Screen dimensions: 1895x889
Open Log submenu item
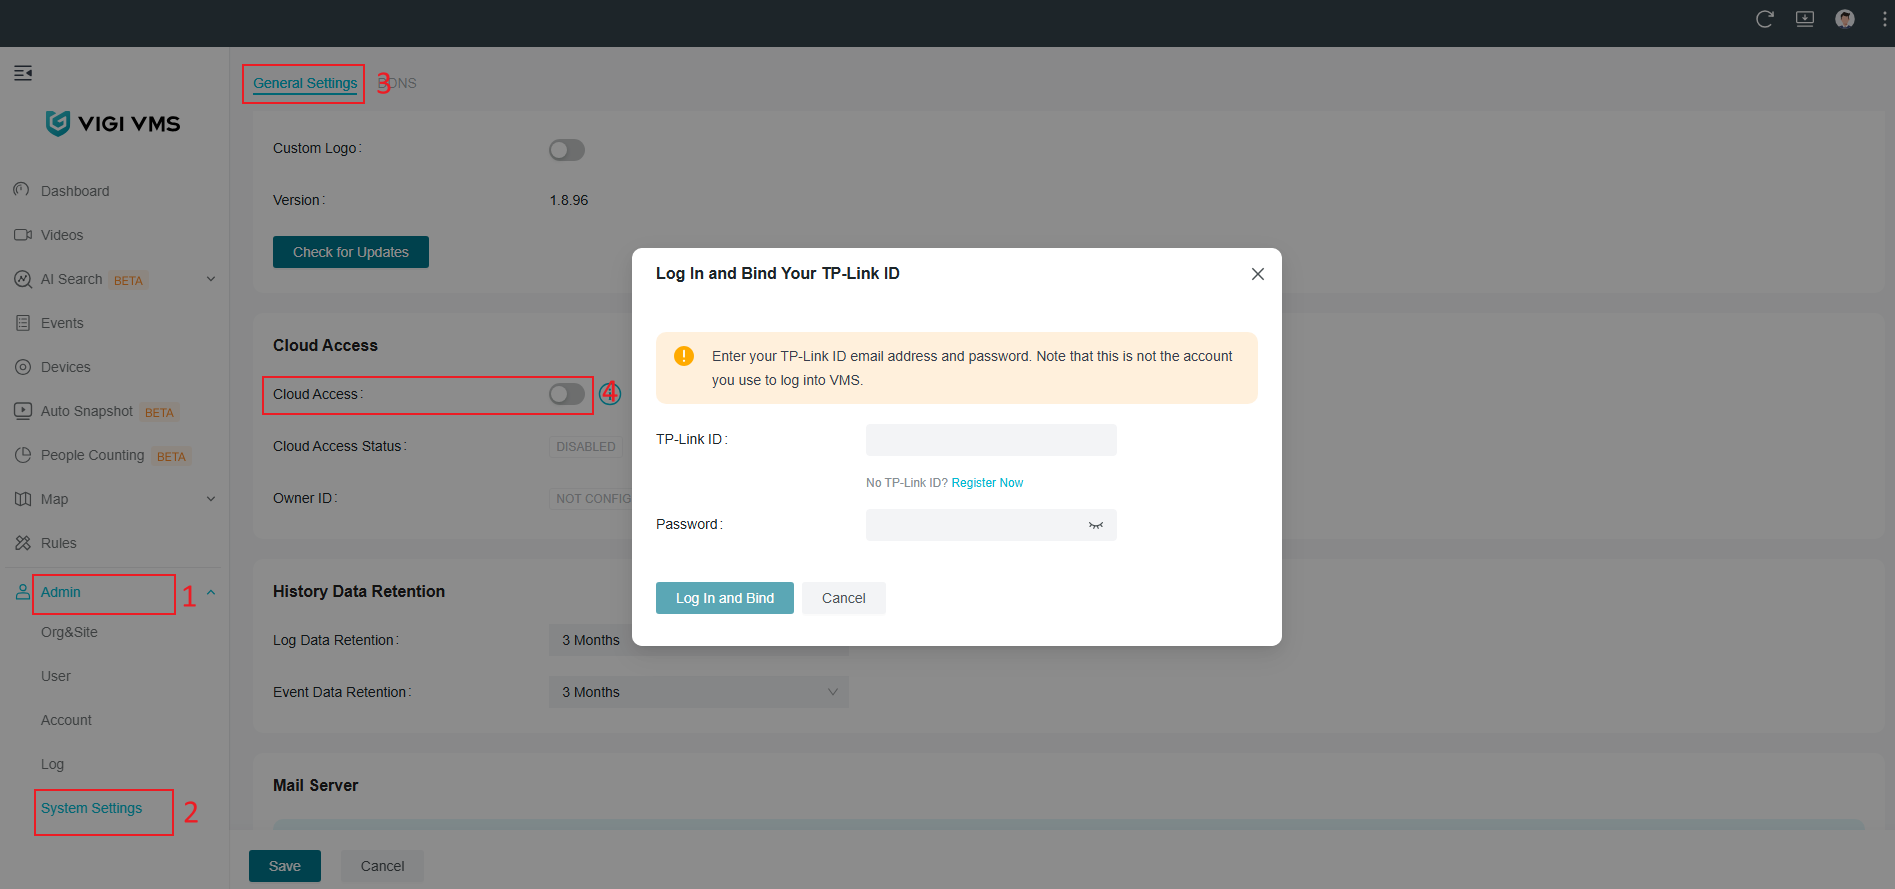[x=52, y=764]
